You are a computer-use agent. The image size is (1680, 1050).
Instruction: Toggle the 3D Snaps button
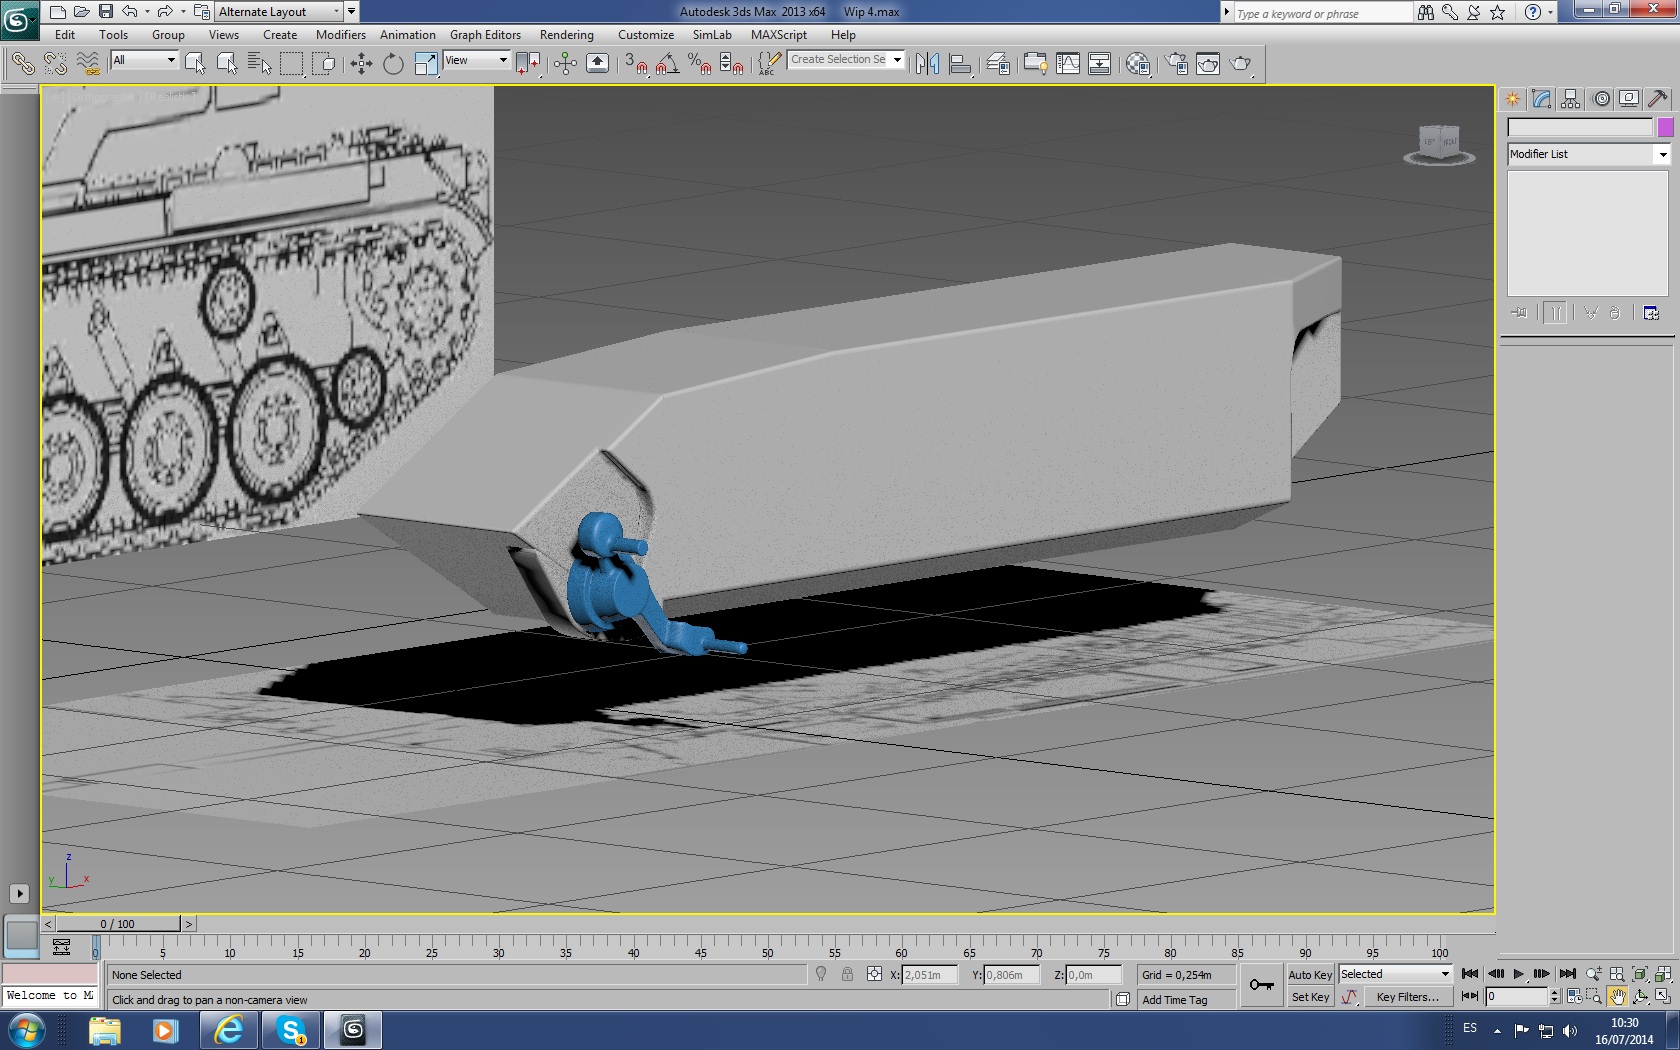[635, 64]
